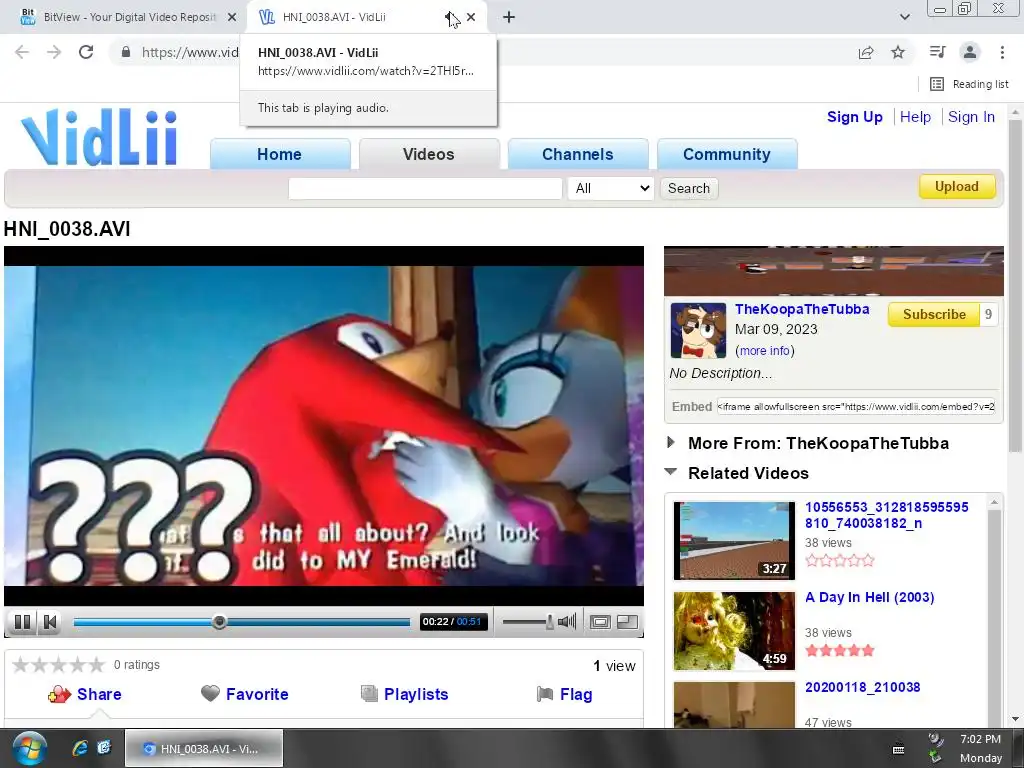Open the Community tab
The height and width of the screenshot is (768, 1024).
(x=727, y=154)
